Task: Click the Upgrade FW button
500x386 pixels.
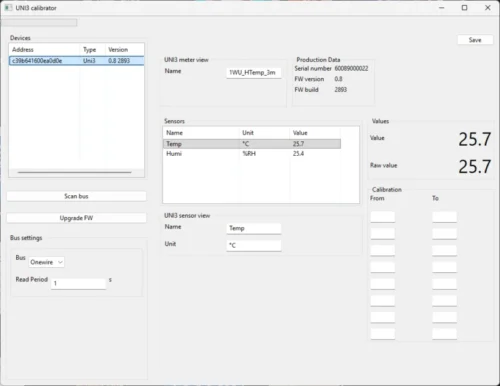Action: (x=76, y=218)
